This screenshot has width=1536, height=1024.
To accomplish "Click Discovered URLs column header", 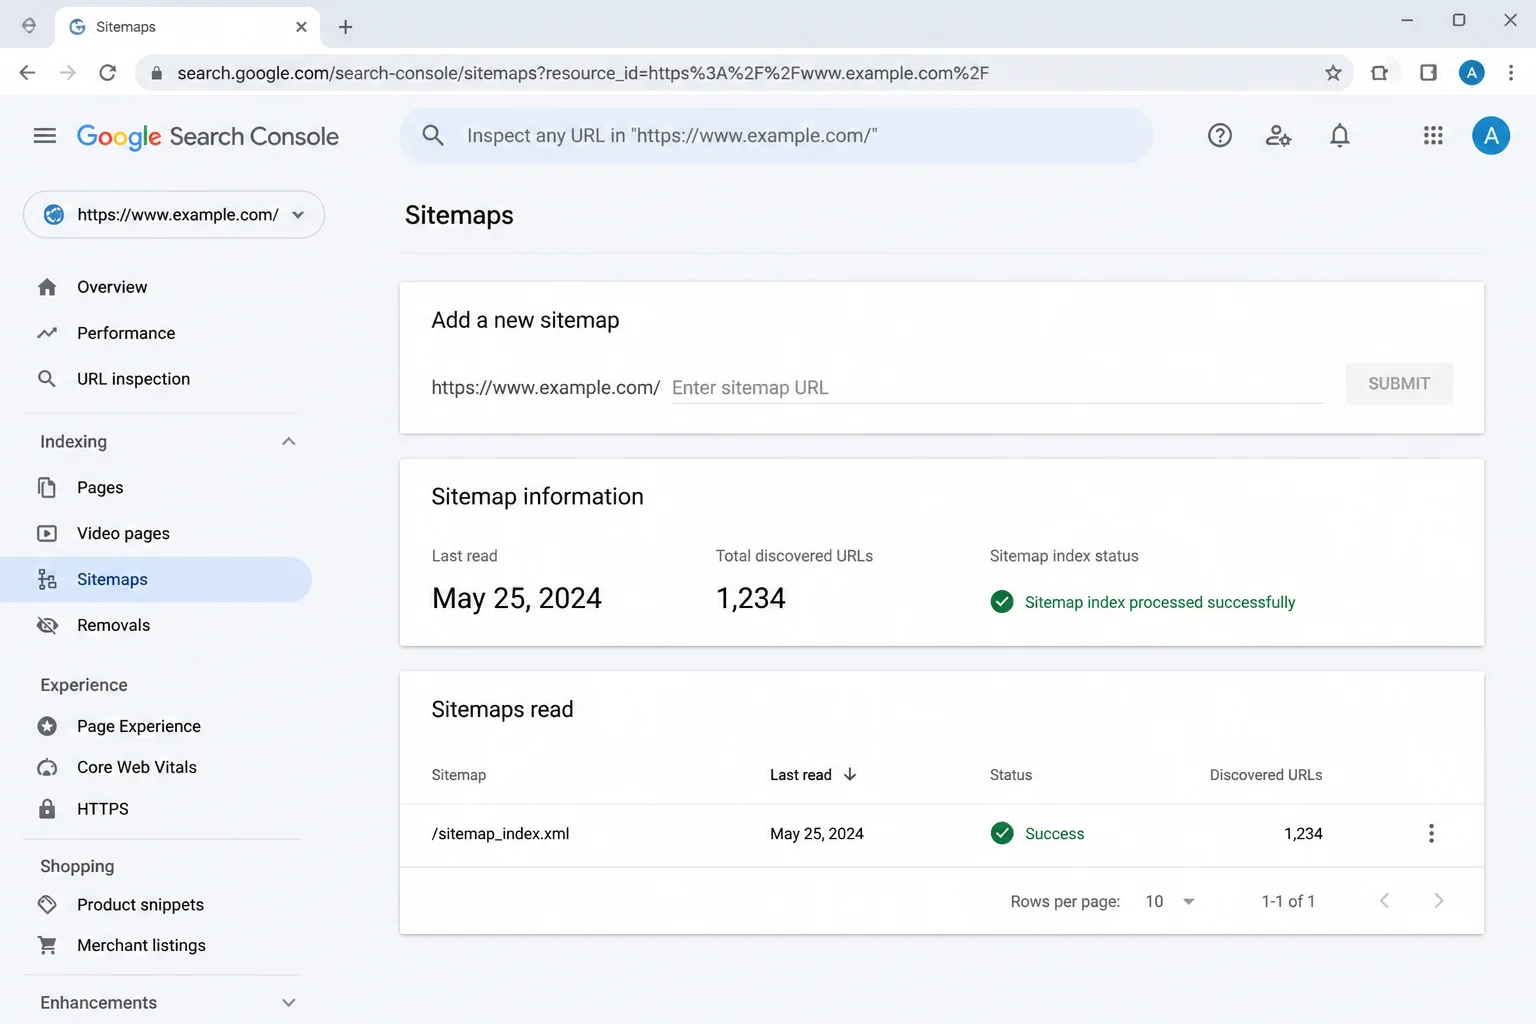I will [1266, 775].
